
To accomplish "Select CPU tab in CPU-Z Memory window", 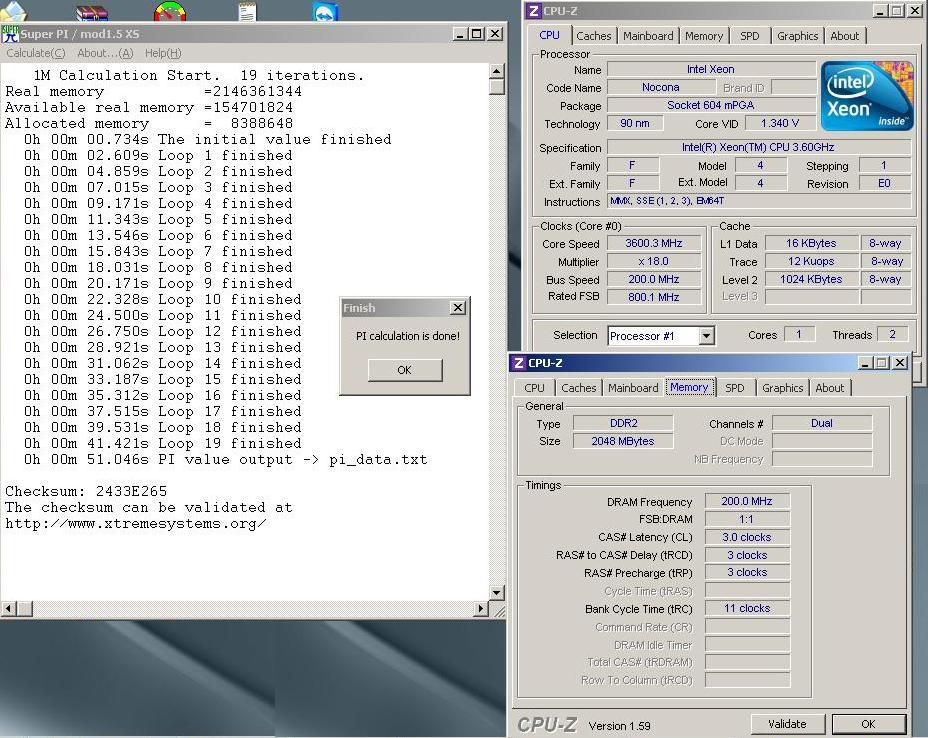I will (534, 388).
